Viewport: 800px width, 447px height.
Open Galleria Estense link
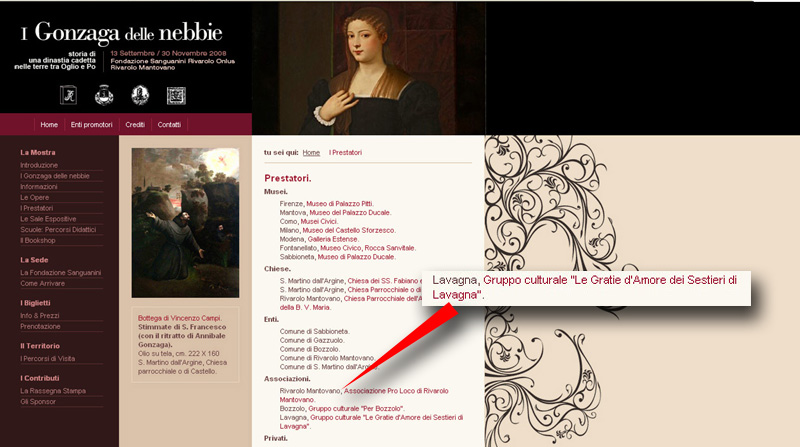click(x=333, y=239)
